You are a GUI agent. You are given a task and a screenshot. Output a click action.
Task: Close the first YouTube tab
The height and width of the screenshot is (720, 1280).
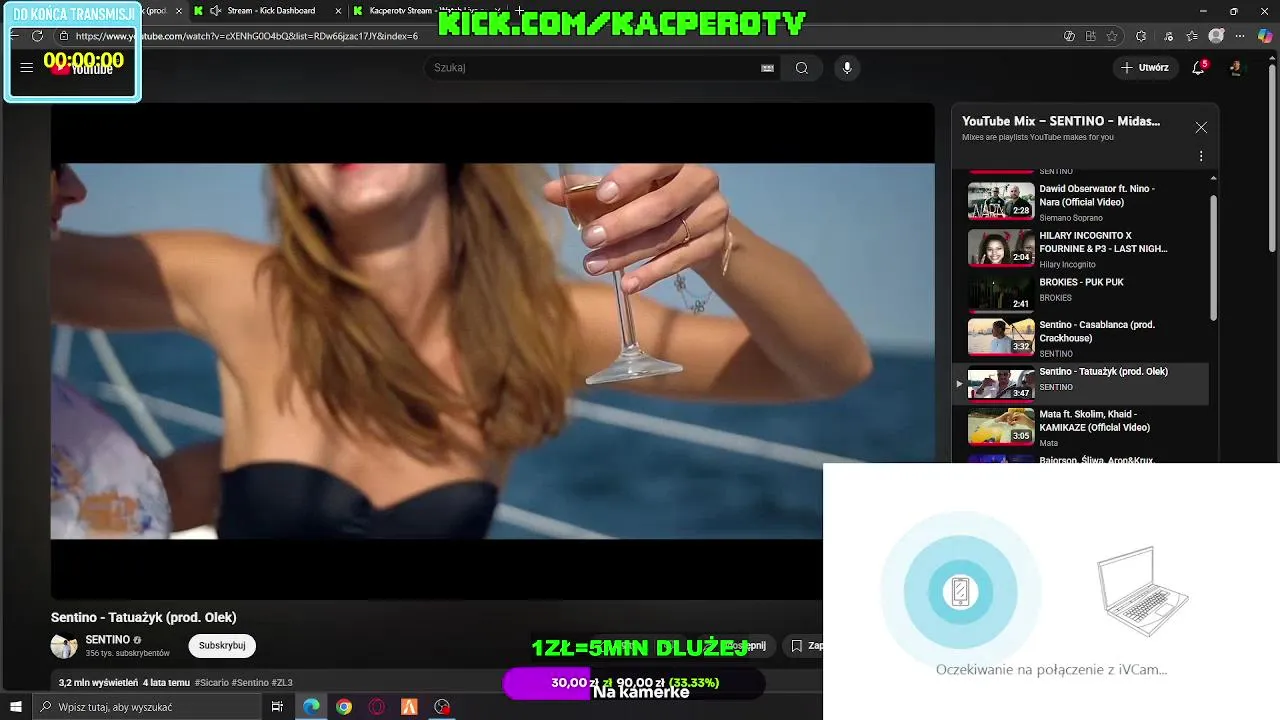coord(179,11)
